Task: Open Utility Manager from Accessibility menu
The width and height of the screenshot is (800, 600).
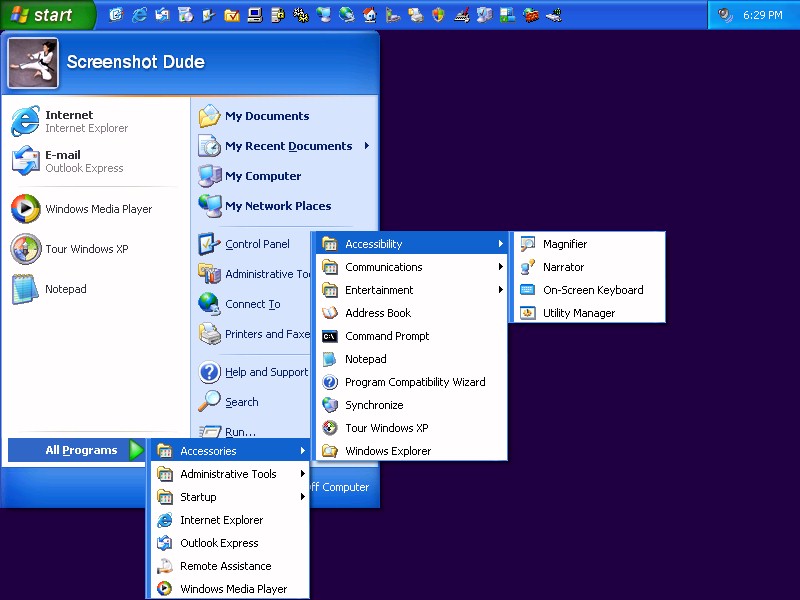Action: click(x=578, y=313)
